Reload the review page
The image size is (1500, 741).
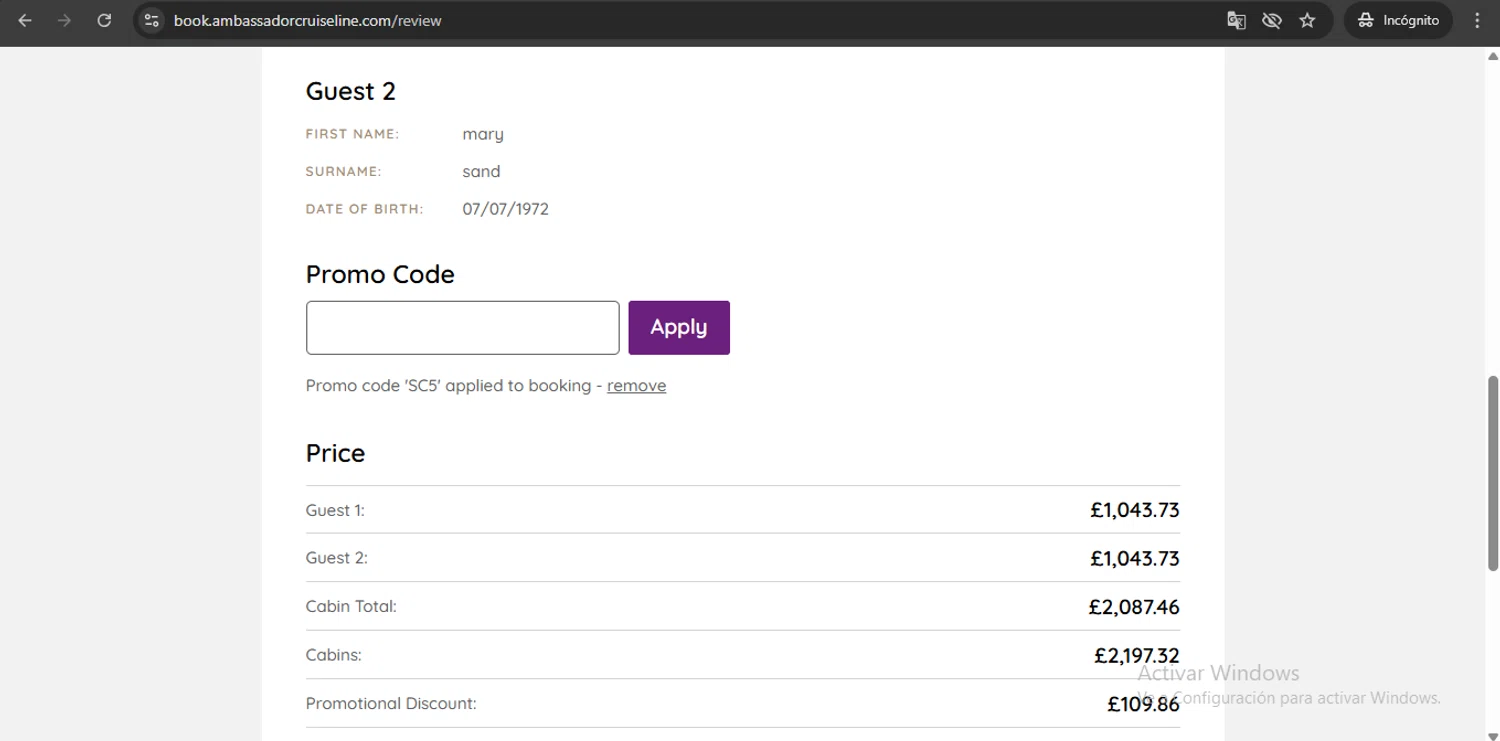click(x=104, y=20)
